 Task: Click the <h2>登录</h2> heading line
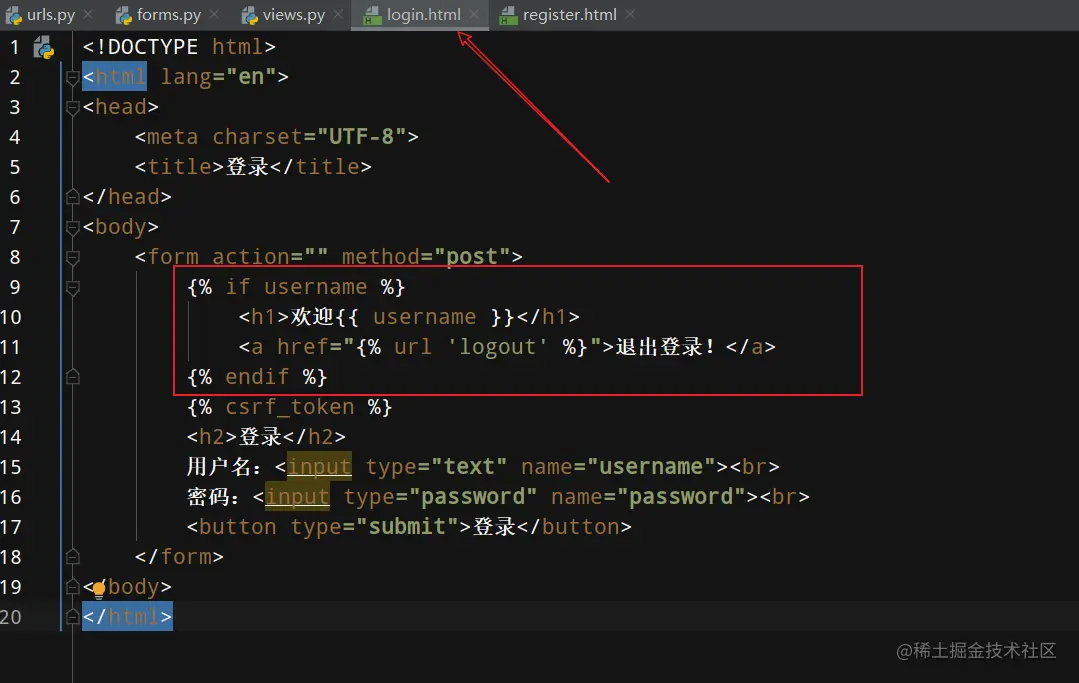pyautogui.click(x=266, y=437)
